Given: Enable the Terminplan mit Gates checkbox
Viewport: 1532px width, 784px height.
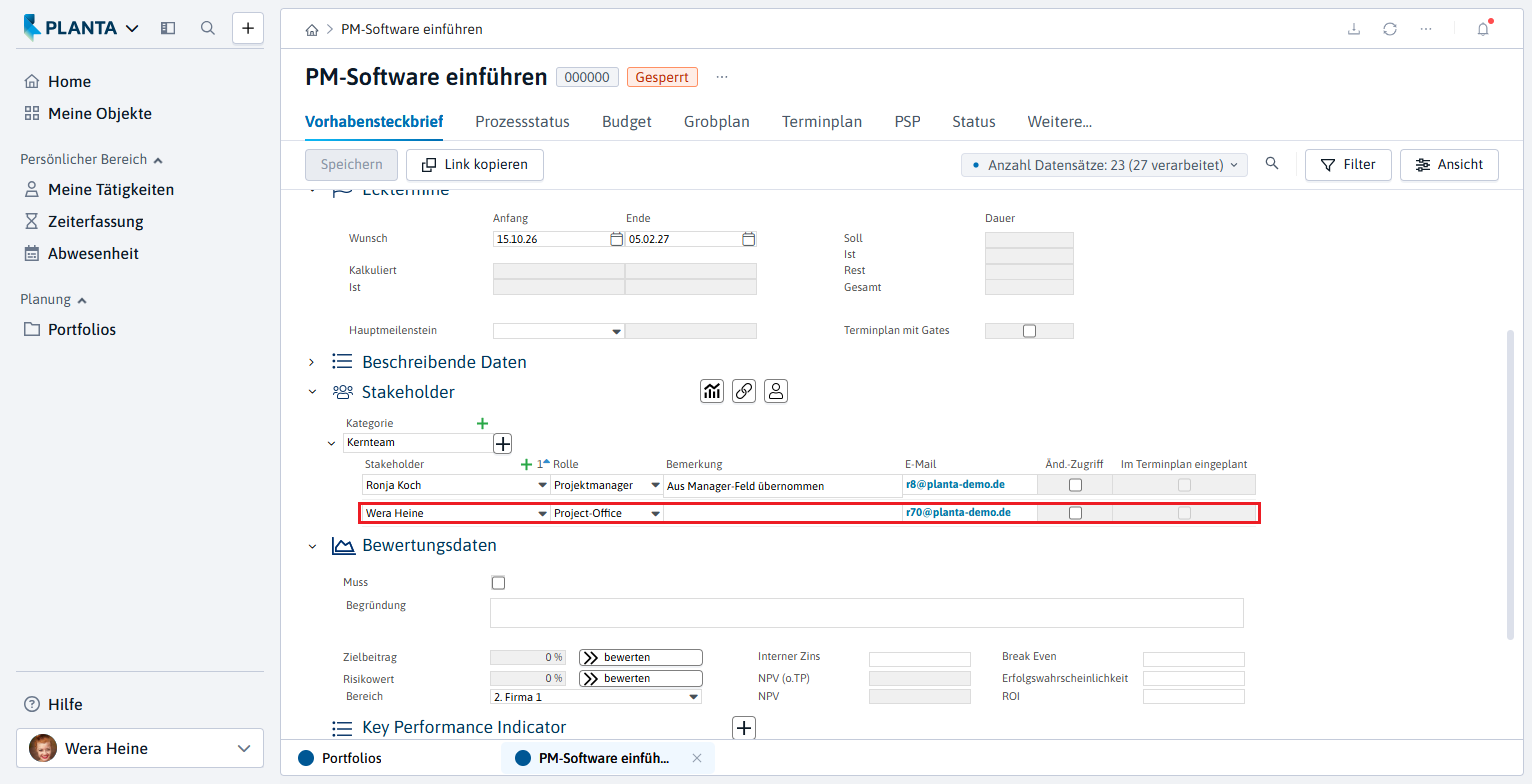Looking at the screenshot, I should [x=1029, y=331].
